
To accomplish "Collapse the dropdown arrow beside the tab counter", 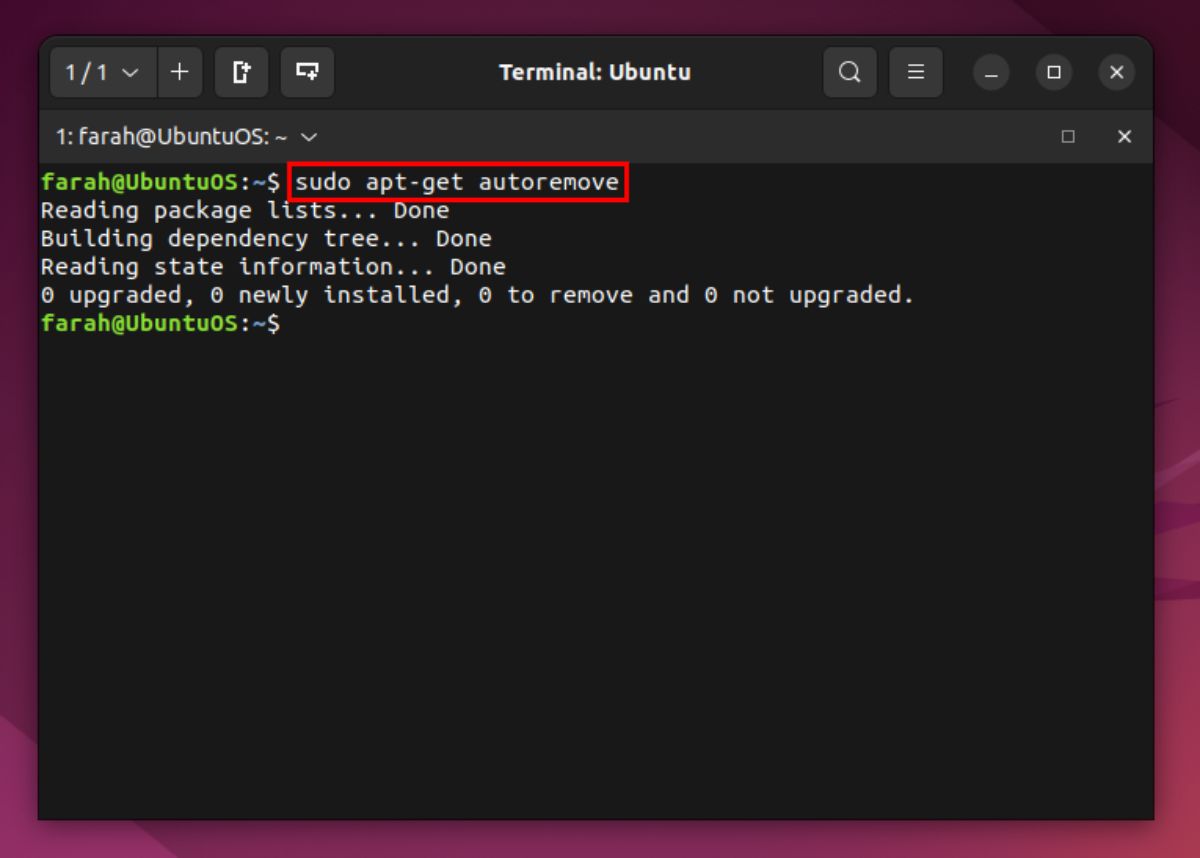I will [x=127, y=72].
